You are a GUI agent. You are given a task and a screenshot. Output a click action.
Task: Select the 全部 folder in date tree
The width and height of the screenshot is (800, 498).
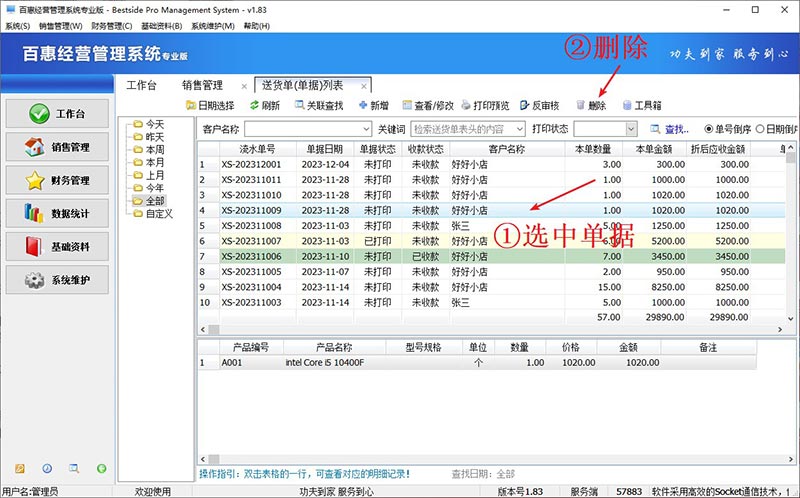coord(149,201)
